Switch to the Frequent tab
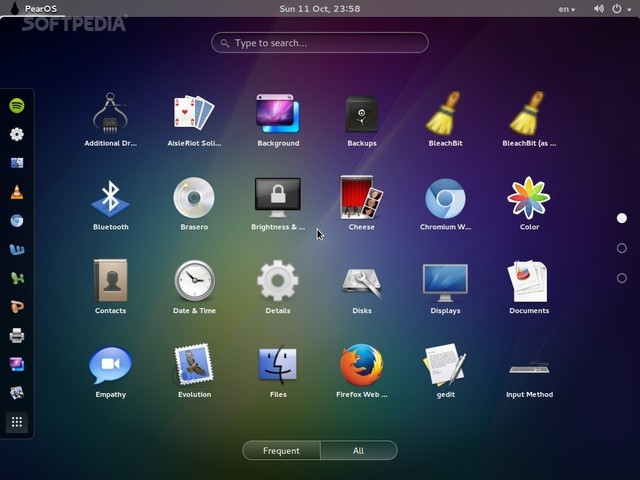Image resolution: width=640 pixels, height=480 pixels. point(281,451)
